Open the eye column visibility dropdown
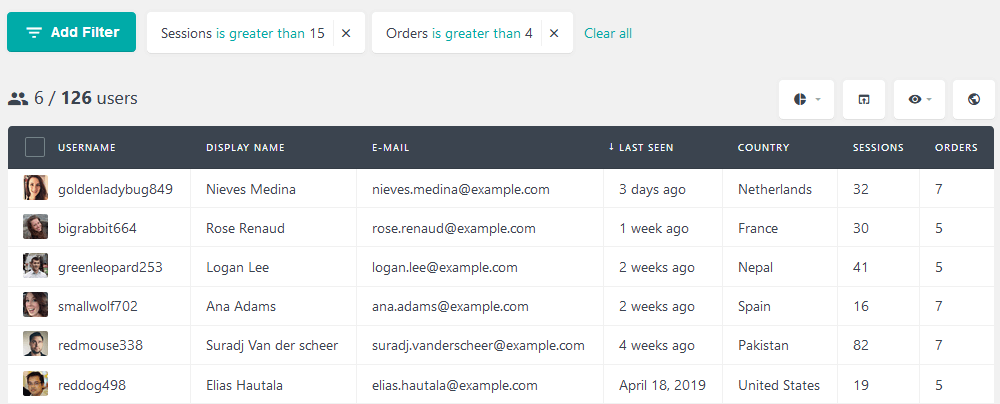Image resolution: width=1000 pixels, height=404 pixels. tap(919, 99)
